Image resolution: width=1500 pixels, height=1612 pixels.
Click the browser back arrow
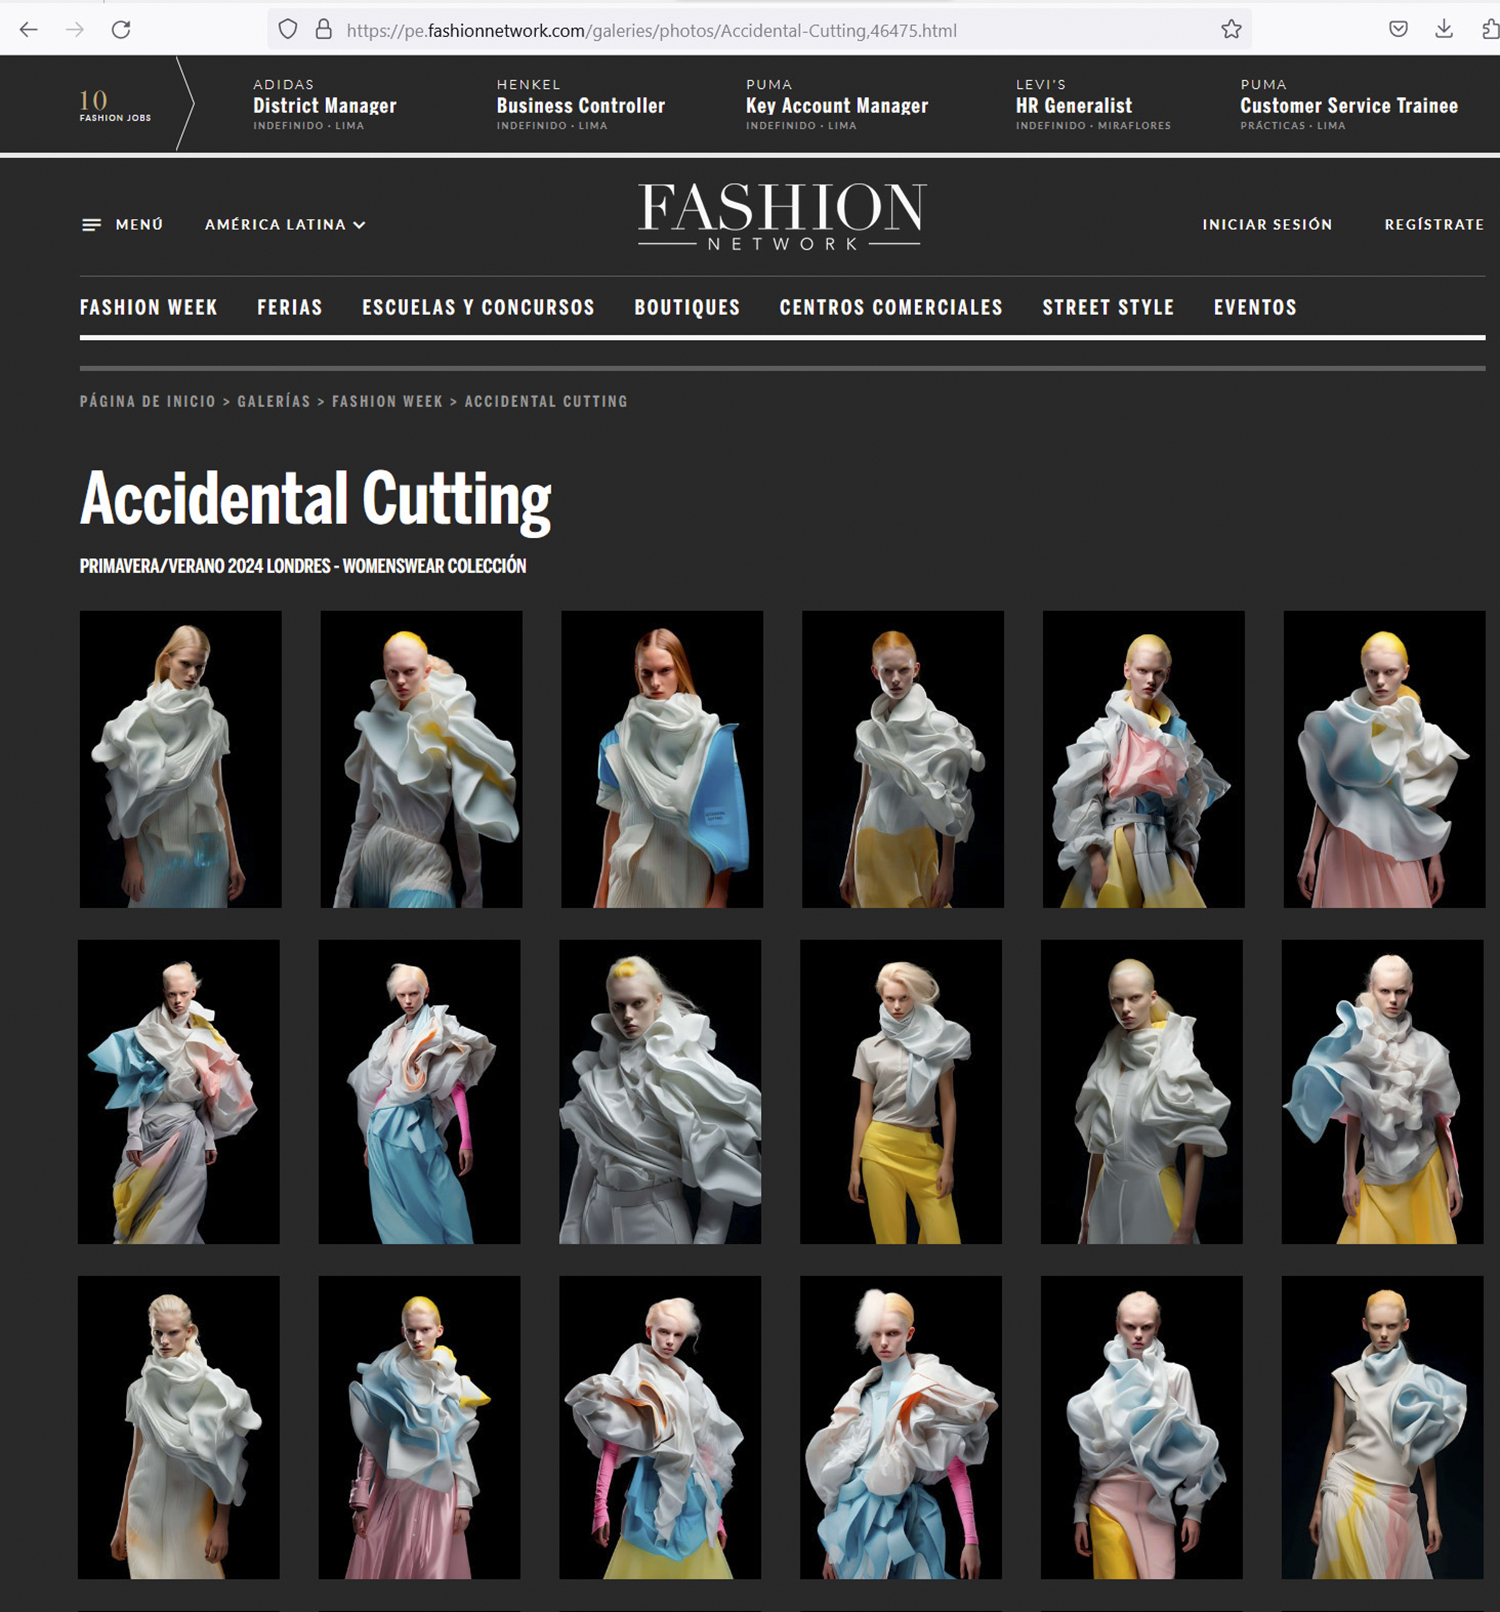click(28, 30)
